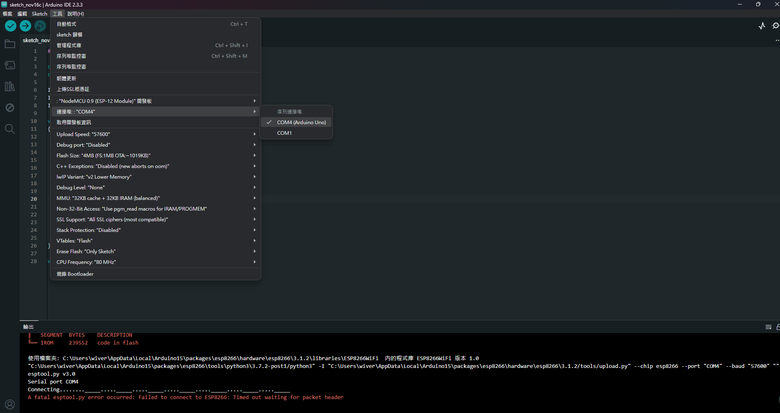Click the "Serial port COM4" console line
The image size is (780, 413).
pyautogui.click(x=53, y=382)
